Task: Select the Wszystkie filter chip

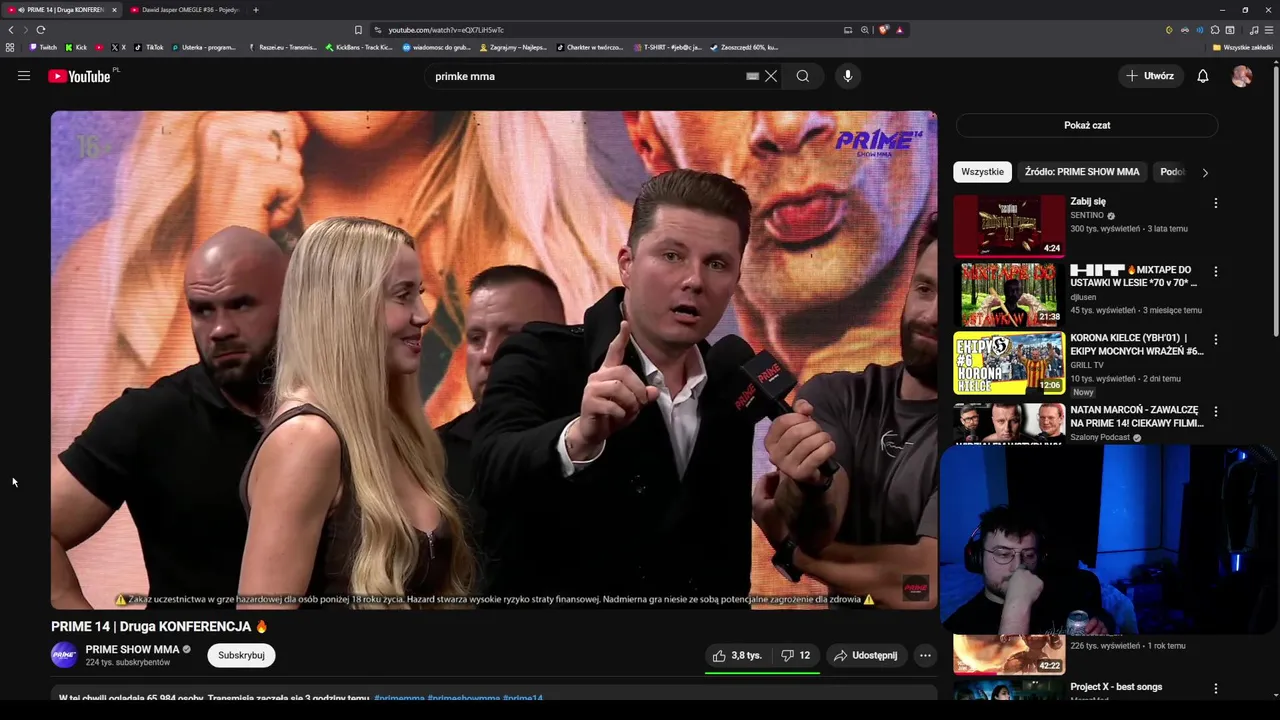Action: tap(982, 172)
